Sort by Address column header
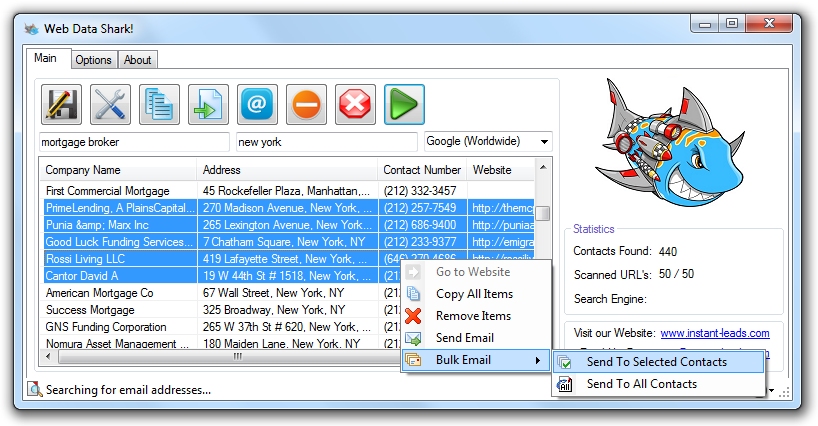Viewport: 818px width, 426px height. click(x=287, y=170)
